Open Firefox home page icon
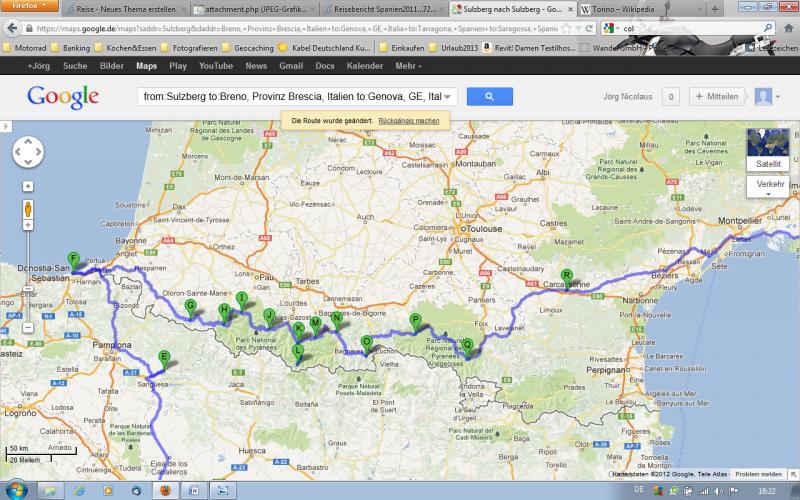This screenshot has width=800, height=500. 789,29
